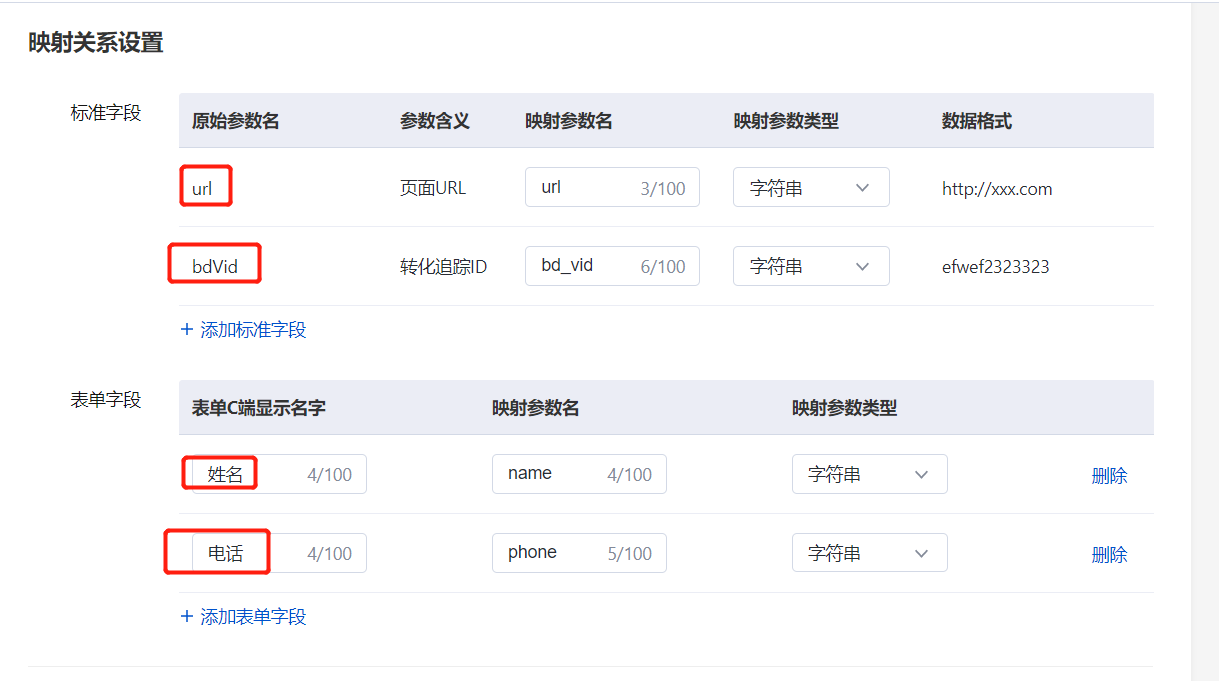Click the plus icon beside 添加标准字段

pos(187,330)
